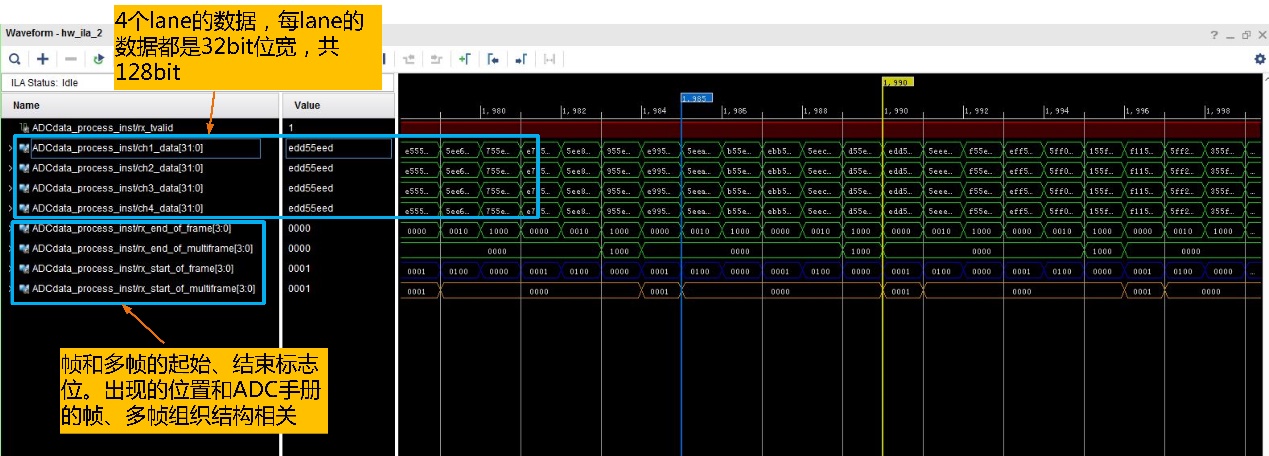Expand the rx_end_of_frame[3:0] bus
This screenshot has width=1269, height=456.
pos(11,228)
